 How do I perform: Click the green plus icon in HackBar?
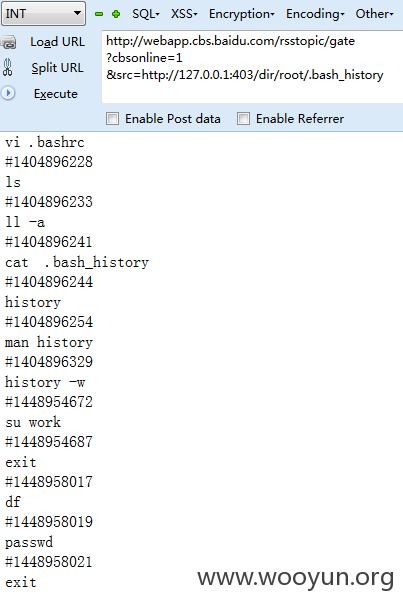pos(116,14)
